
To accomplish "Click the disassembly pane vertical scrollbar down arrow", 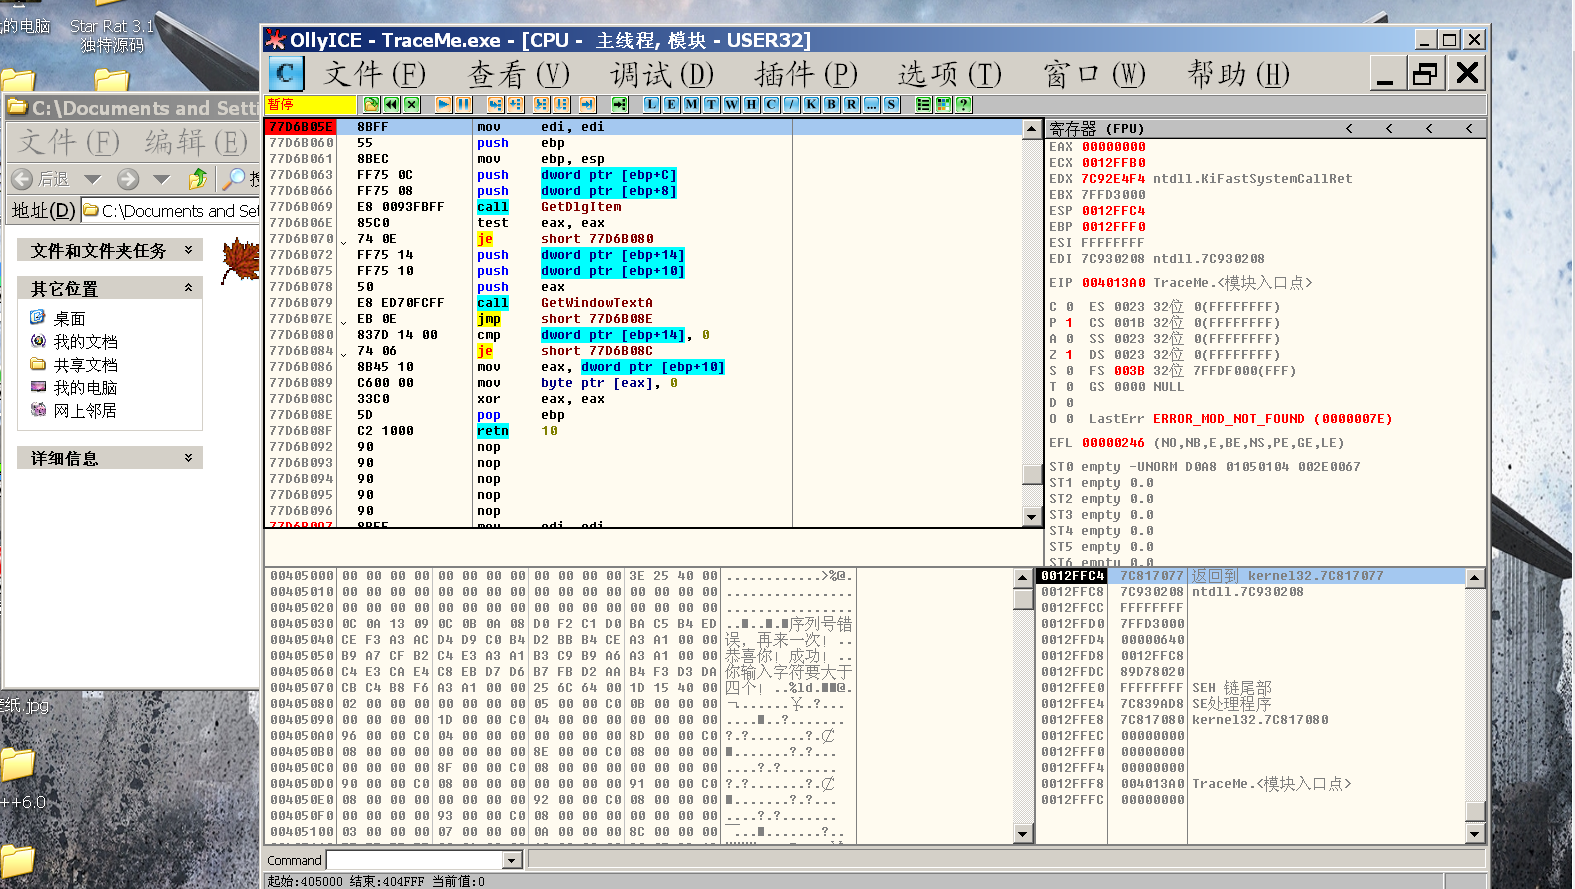I will pyautogui.click(x=1032, y=517).
